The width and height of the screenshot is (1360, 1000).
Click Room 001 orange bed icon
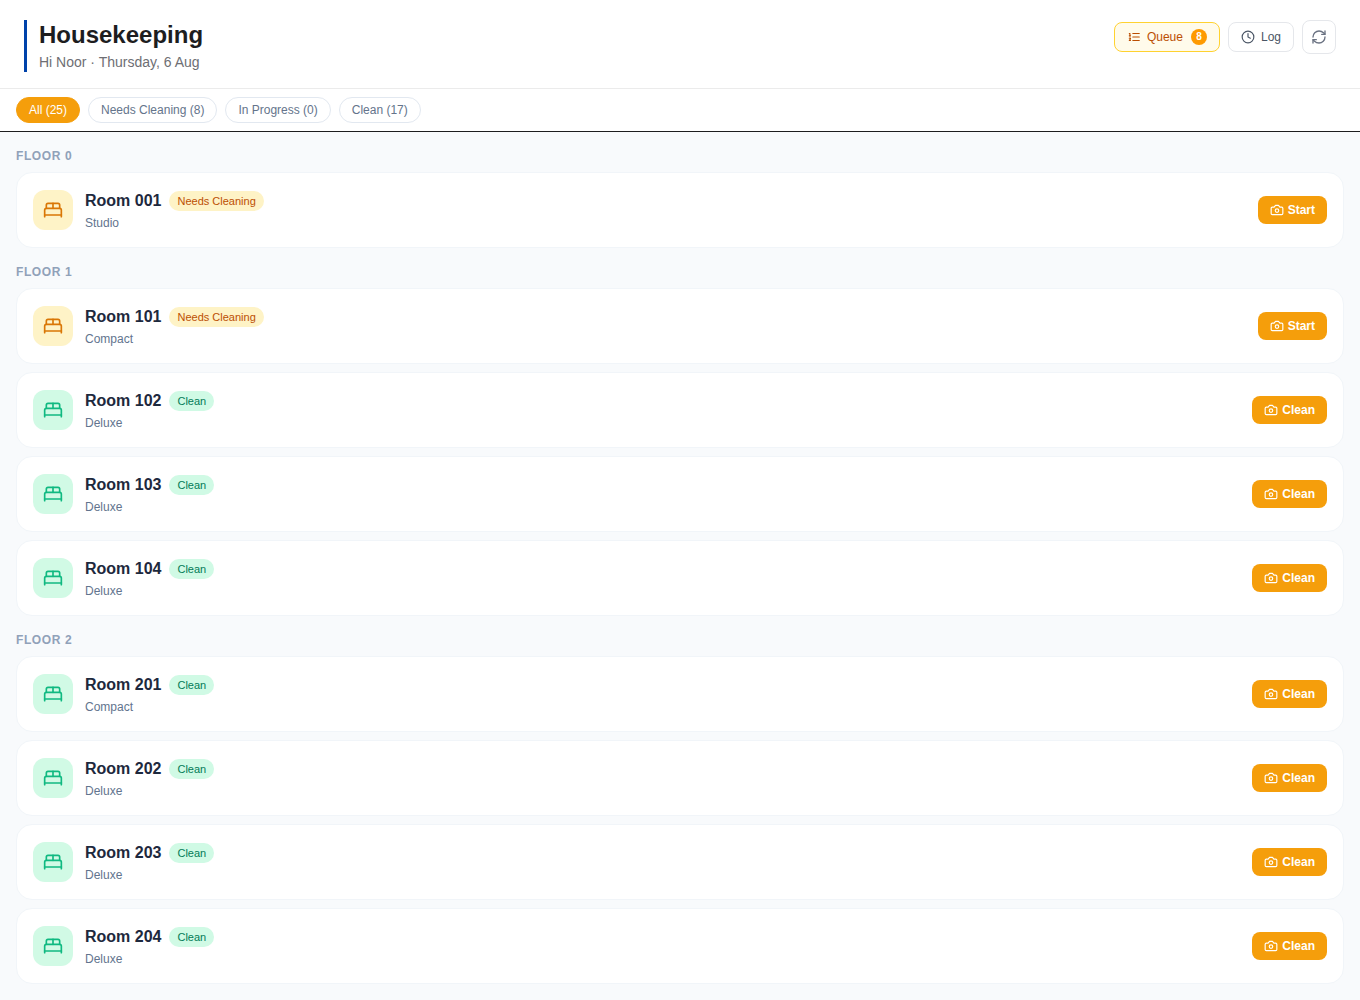[53, 210]
